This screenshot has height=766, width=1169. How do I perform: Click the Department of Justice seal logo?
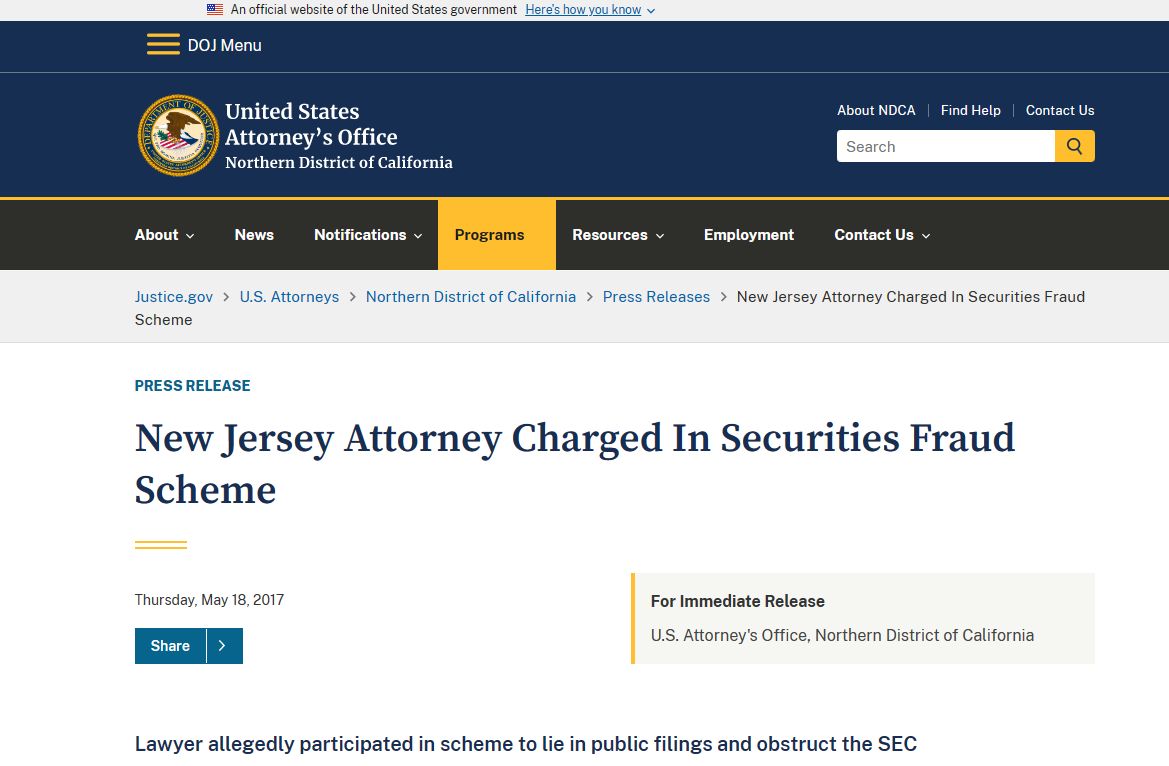[178, 136]
